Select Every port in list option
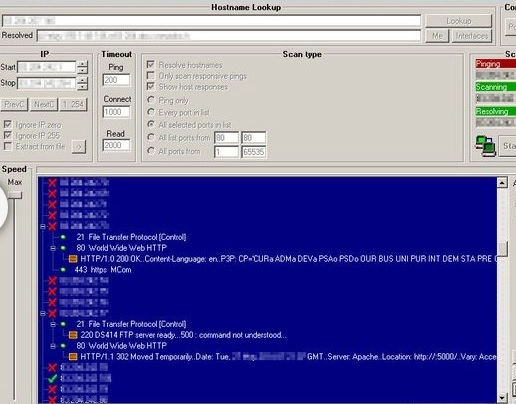This screenshot has width=516, height=404. (151, 112)
